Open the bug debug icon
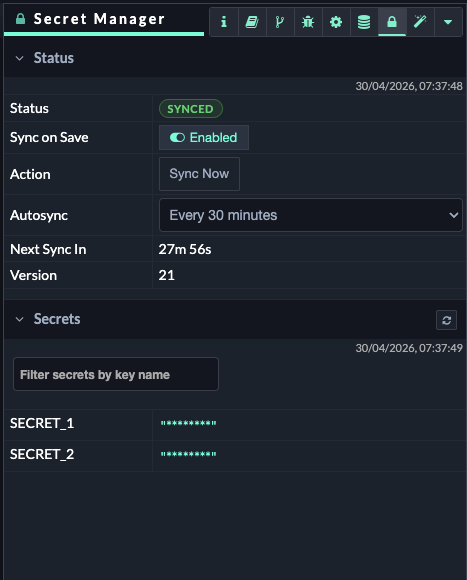 (308, 22)
